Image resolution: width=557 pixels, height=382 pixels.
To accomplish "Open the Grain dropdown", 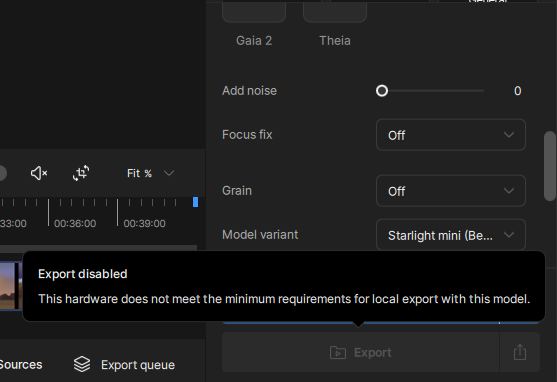I will point(450,191).
